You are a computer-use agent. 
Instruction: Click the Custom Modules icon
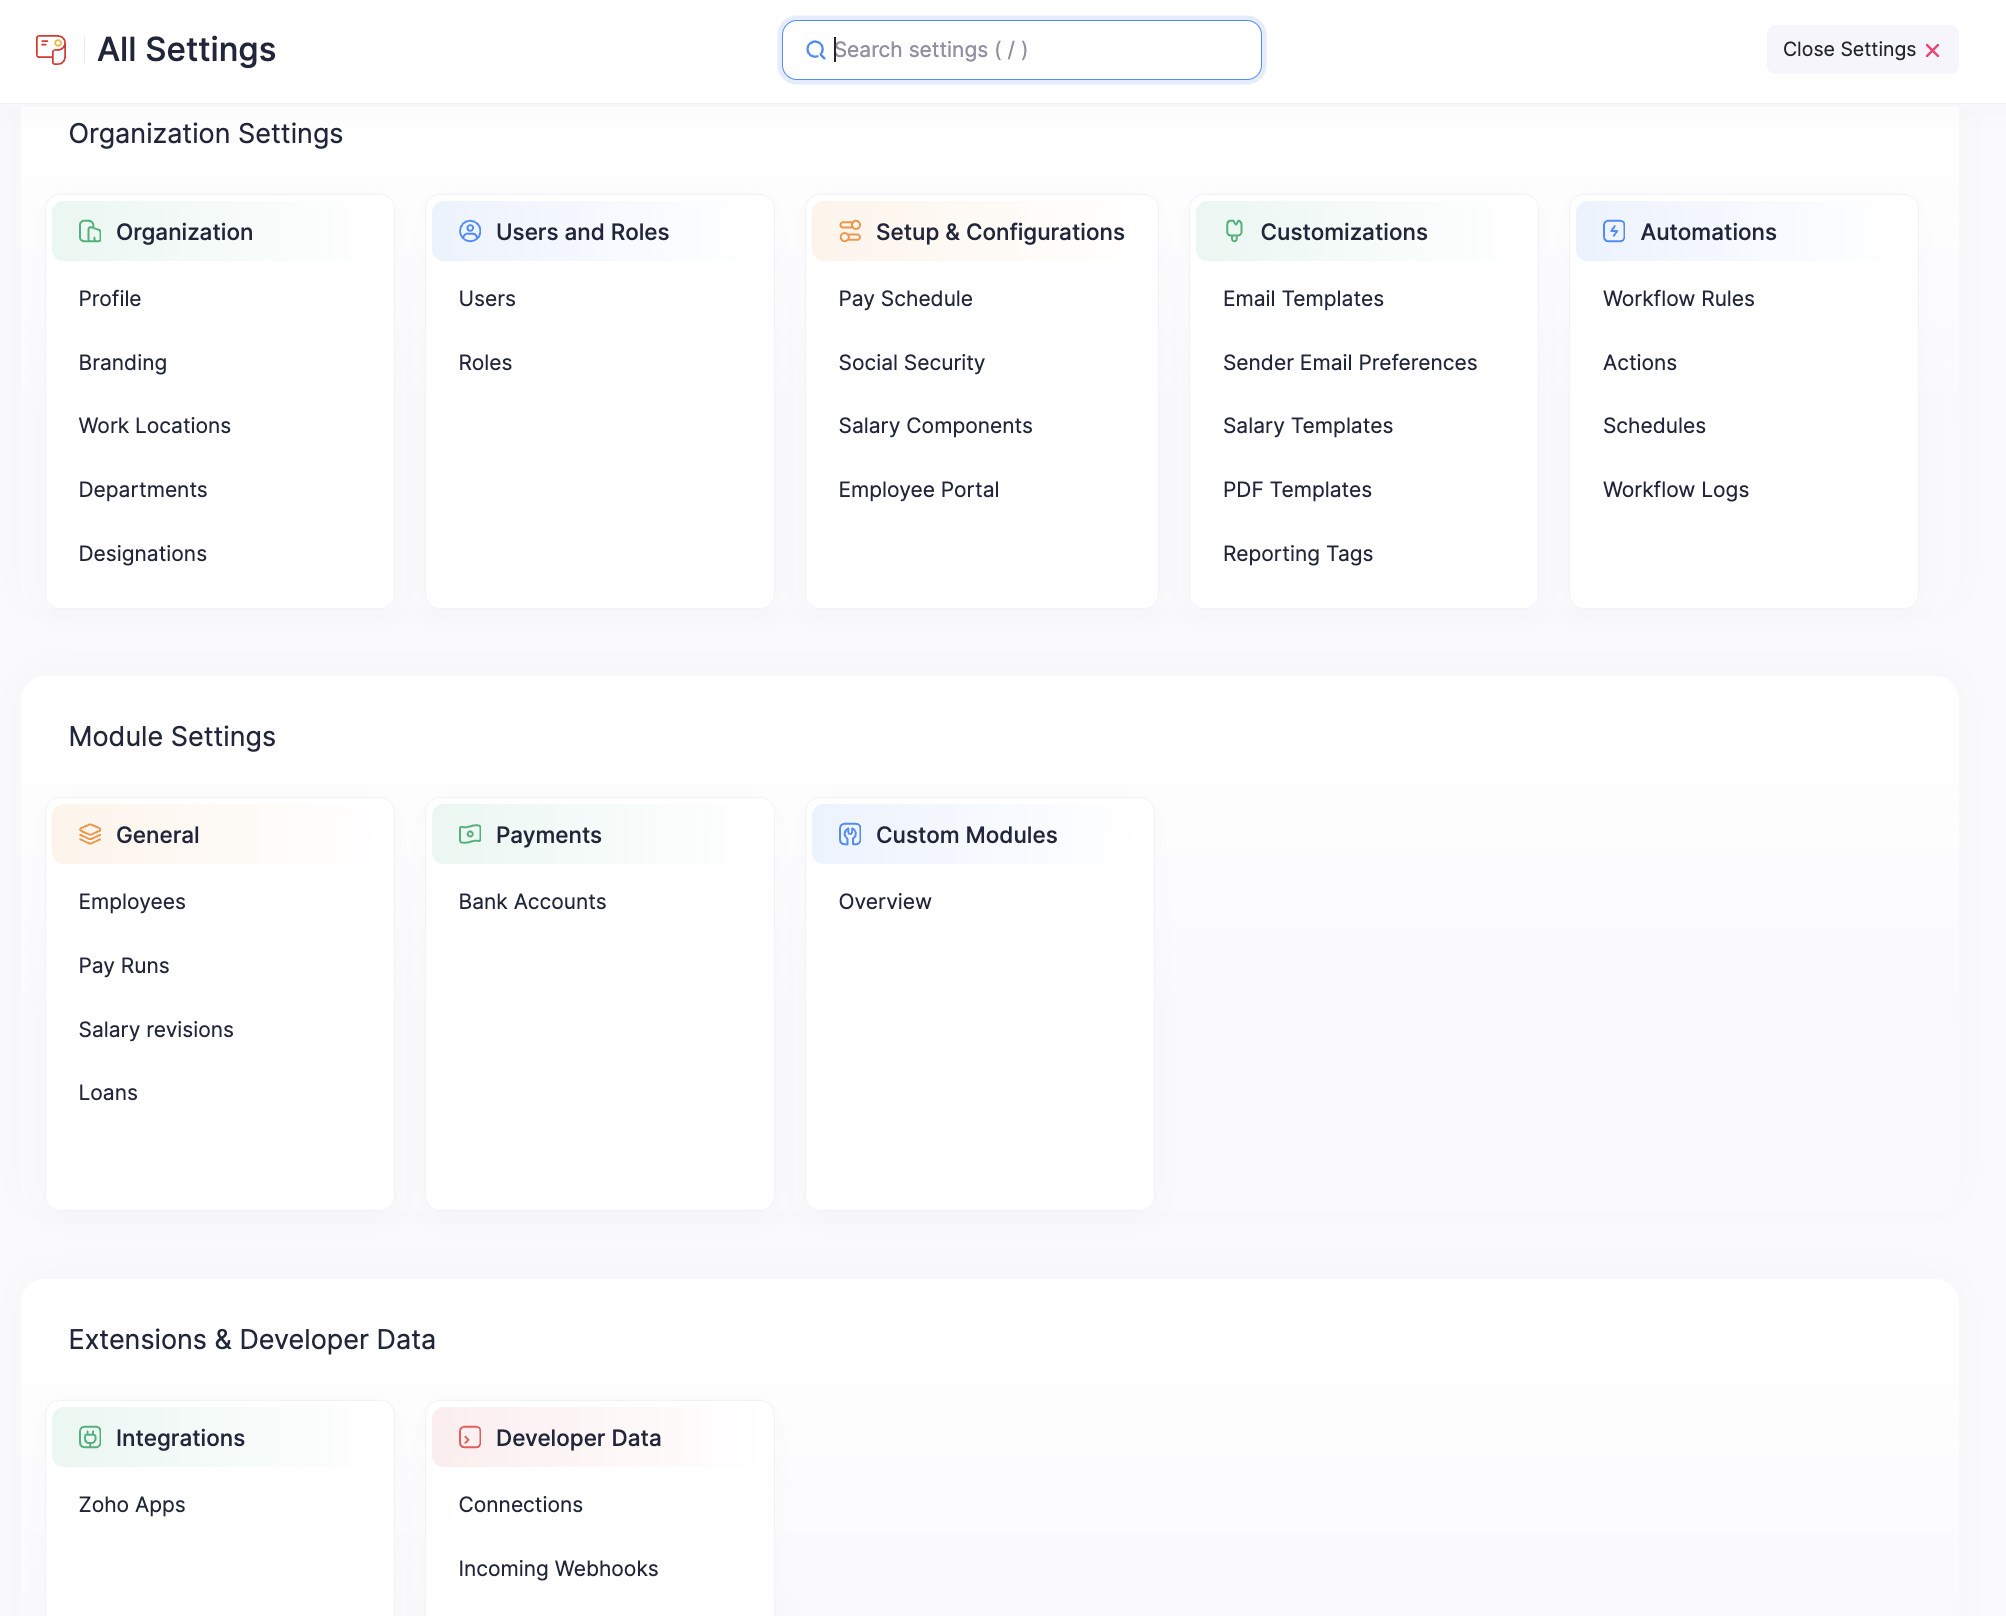[850, 835]
